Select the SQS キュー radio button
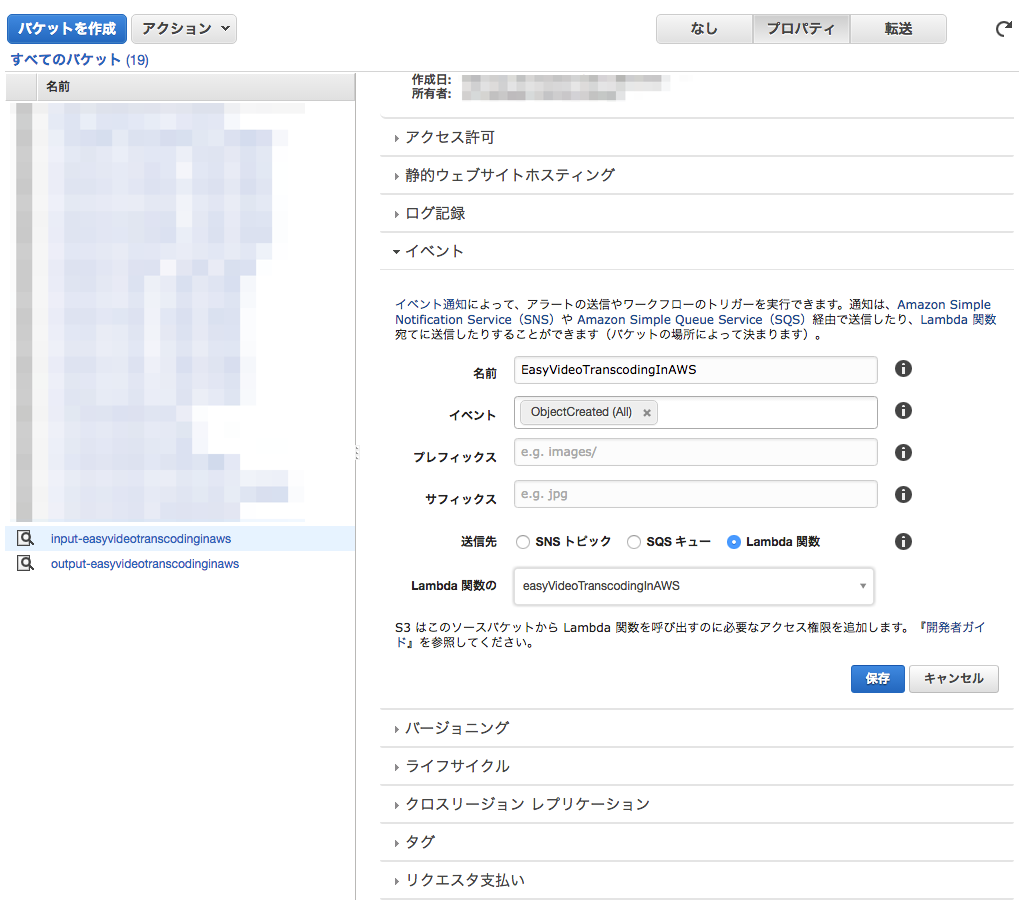This screenshot has height=908, width=1024. tap(634, 542)
